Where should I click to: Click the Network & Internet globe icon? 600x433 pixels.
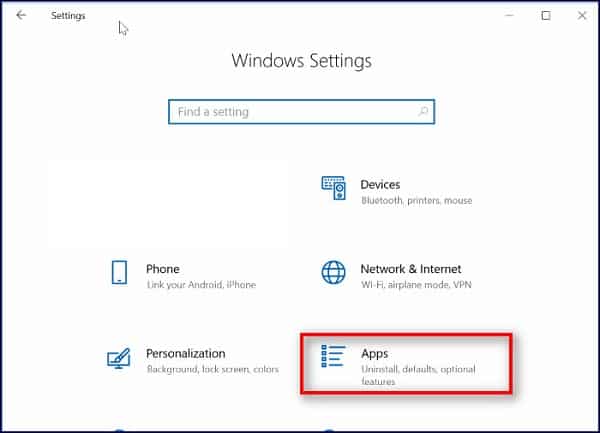pos(333,273)
